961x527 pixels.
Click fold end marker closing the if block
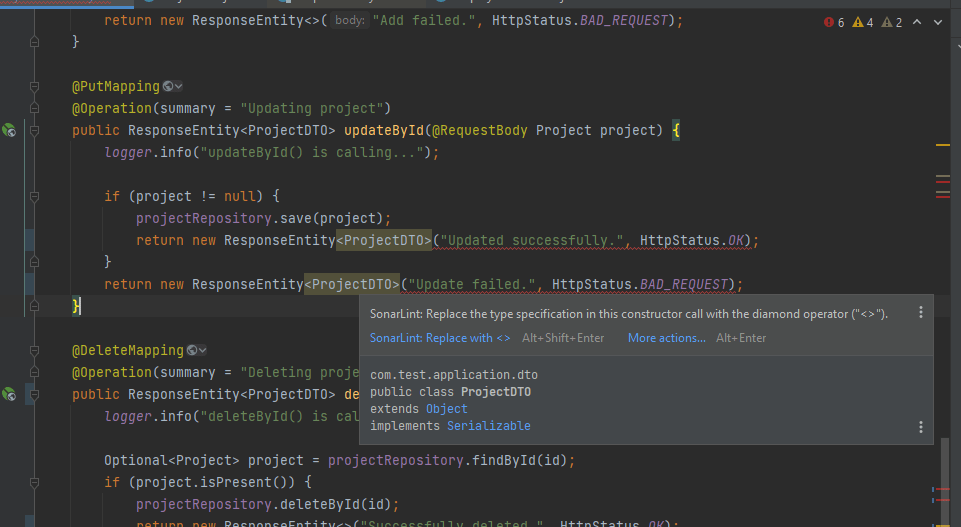click(34, 262)
